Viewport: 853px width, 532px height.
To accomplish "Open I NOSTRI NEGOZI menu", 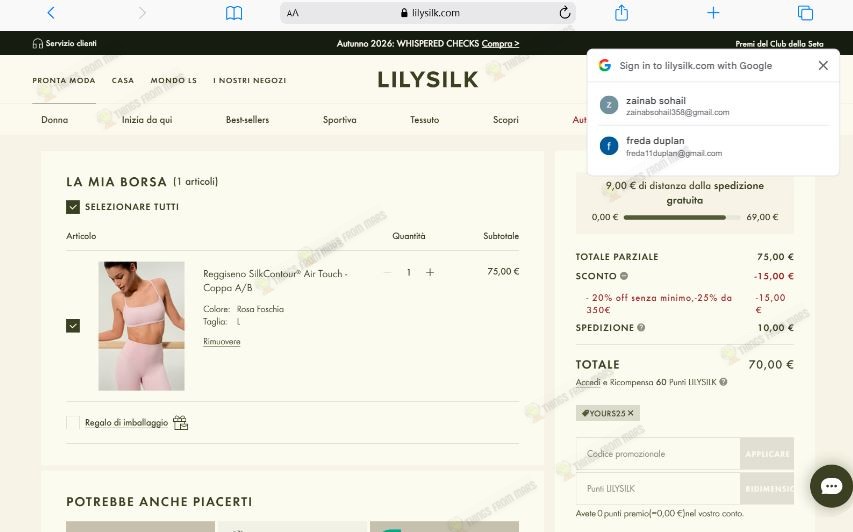I will click(x=250, y=81).
